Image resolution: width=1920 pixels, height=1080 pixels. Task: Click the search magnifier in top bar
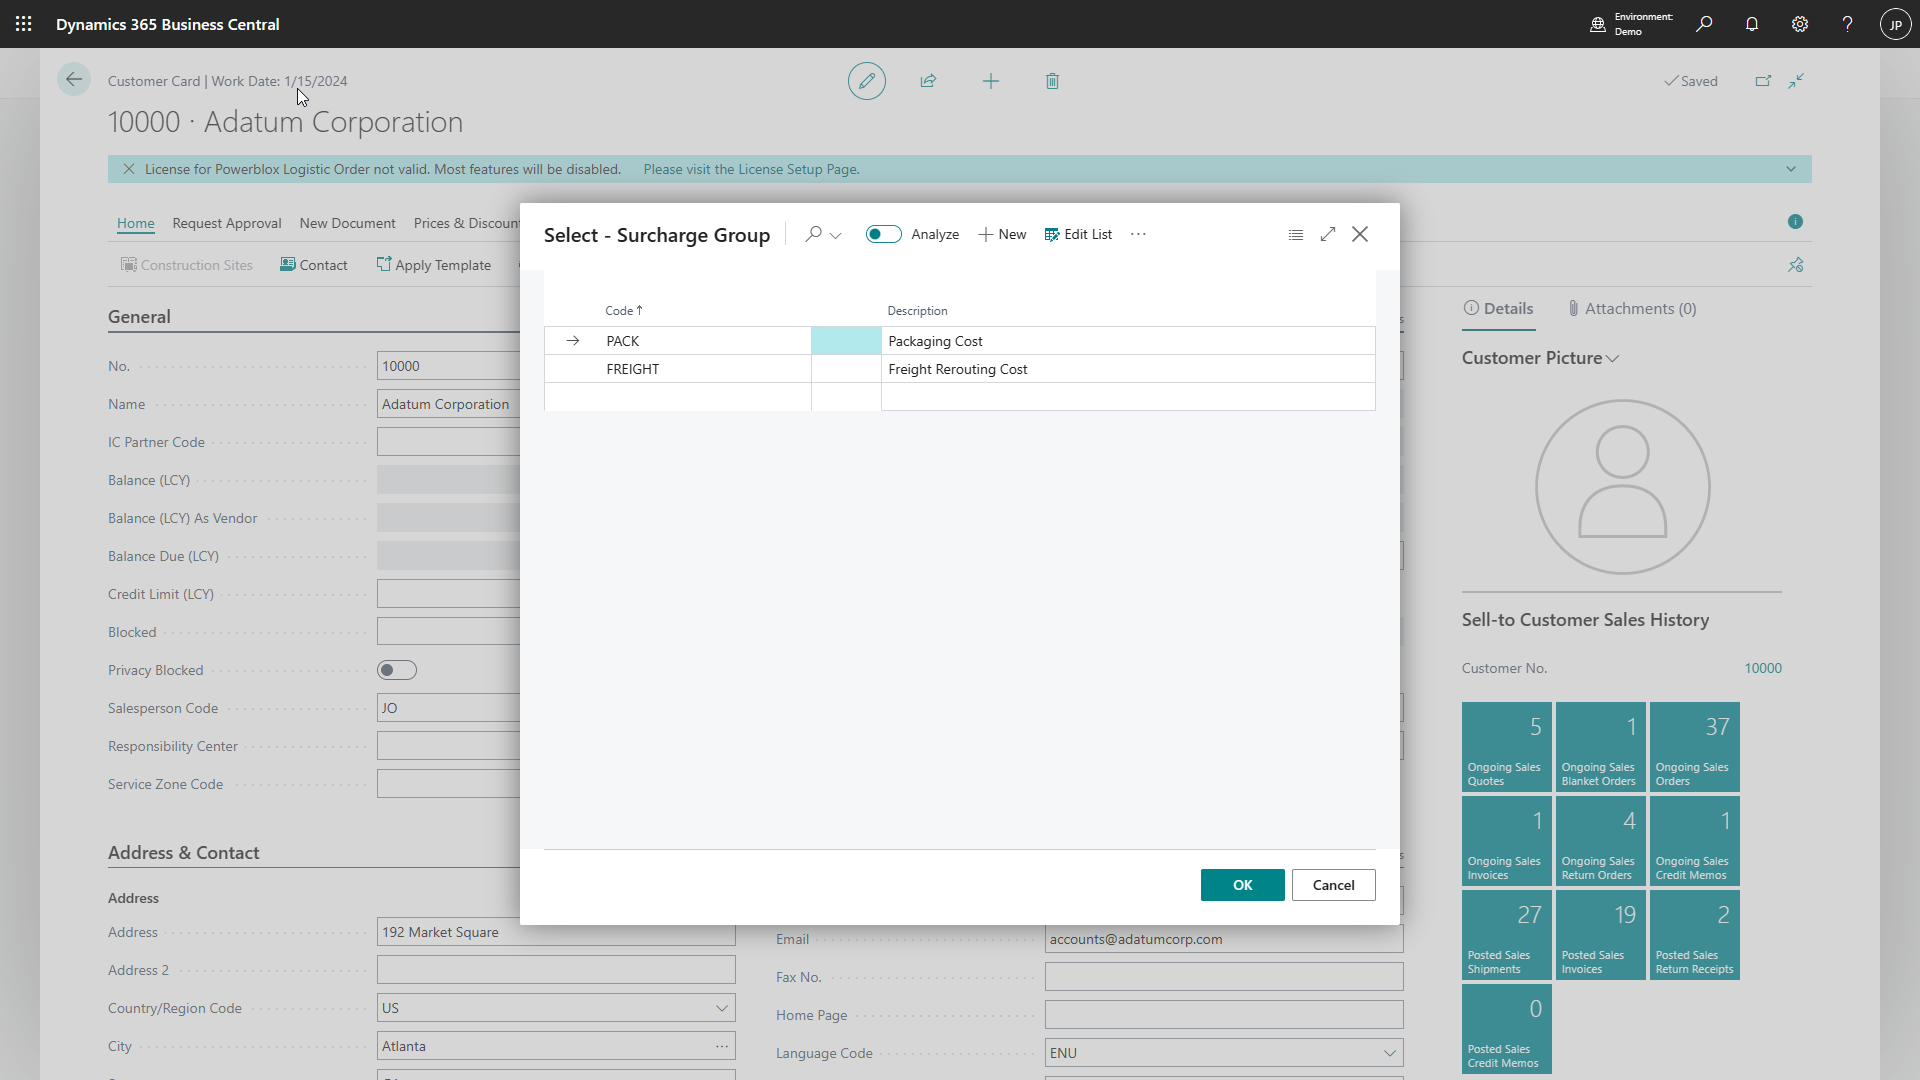1704,24
